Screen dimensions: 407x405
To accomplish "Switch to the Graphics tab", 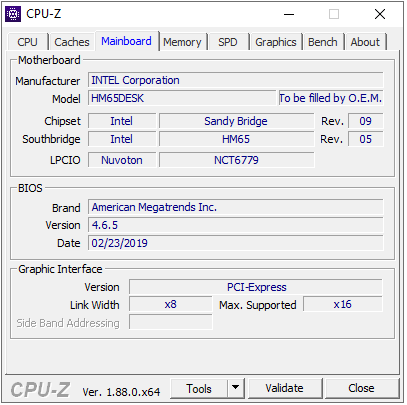I will pyautogui.click(x=276, y=42).
